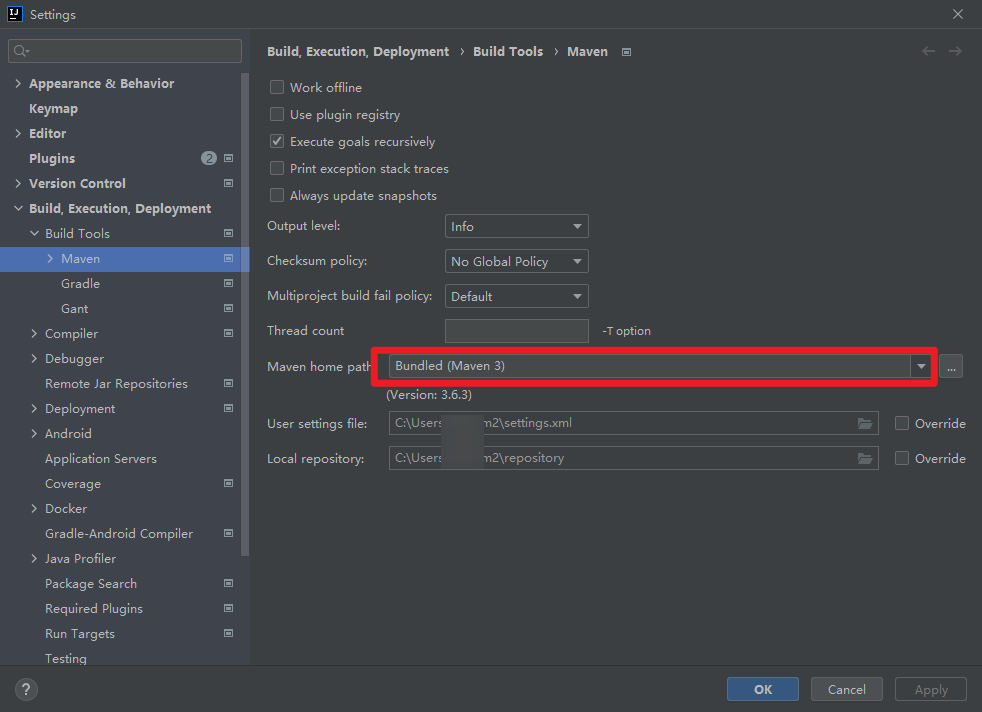Viewport: 982px width, 712px height.
Task: Open the Package Search settings page
Action: 91,584
